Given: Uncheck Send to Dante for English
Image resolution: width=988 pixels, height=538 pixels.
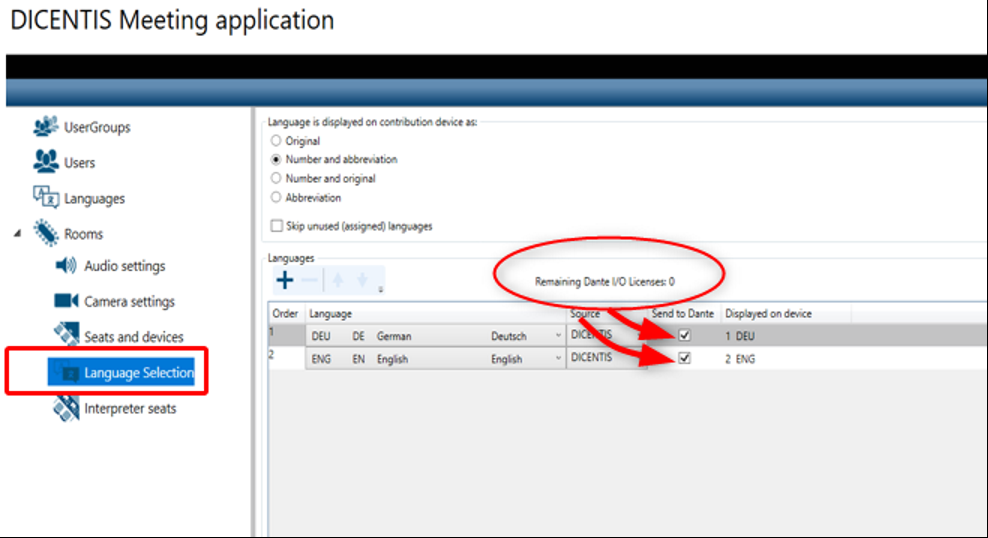Looking at the screenshot, I should click(x=684, y=359).
